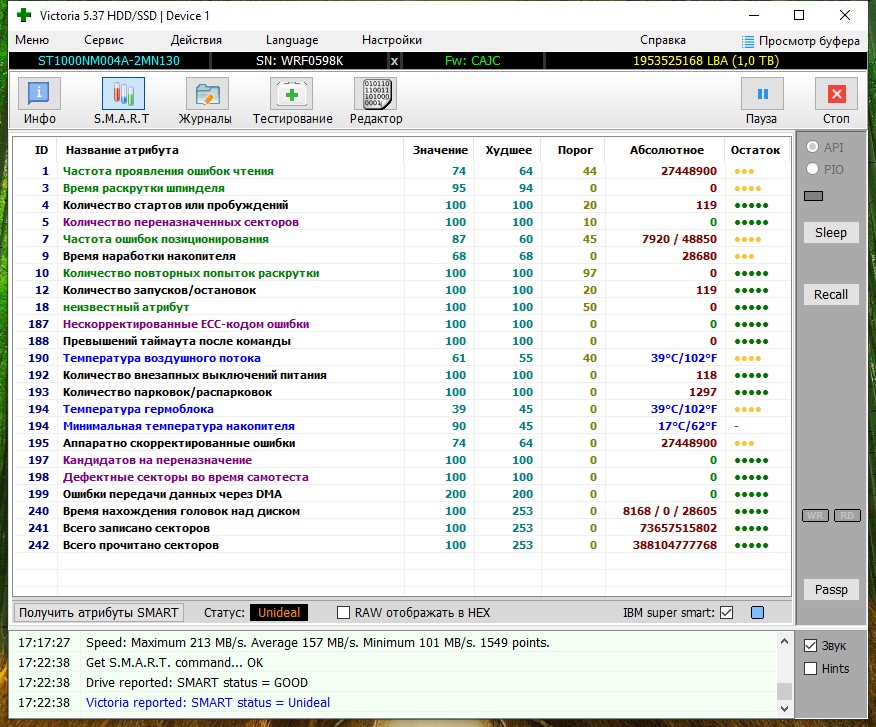
Task: Select the API radio button
Action: [813, 147]
